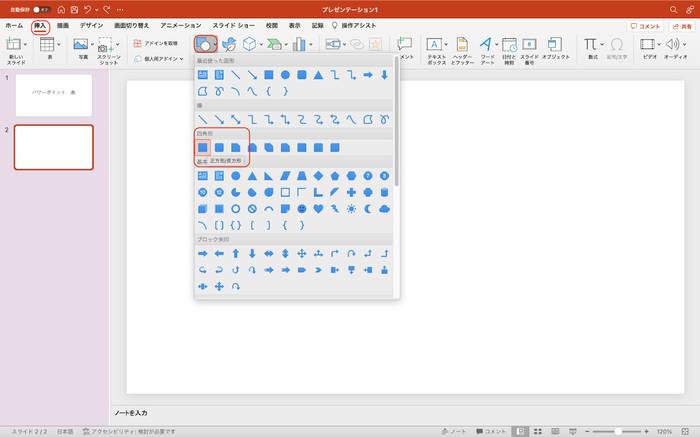Click the 共有 share button
The width and height of the screenshot is (700, 437).
682,26
